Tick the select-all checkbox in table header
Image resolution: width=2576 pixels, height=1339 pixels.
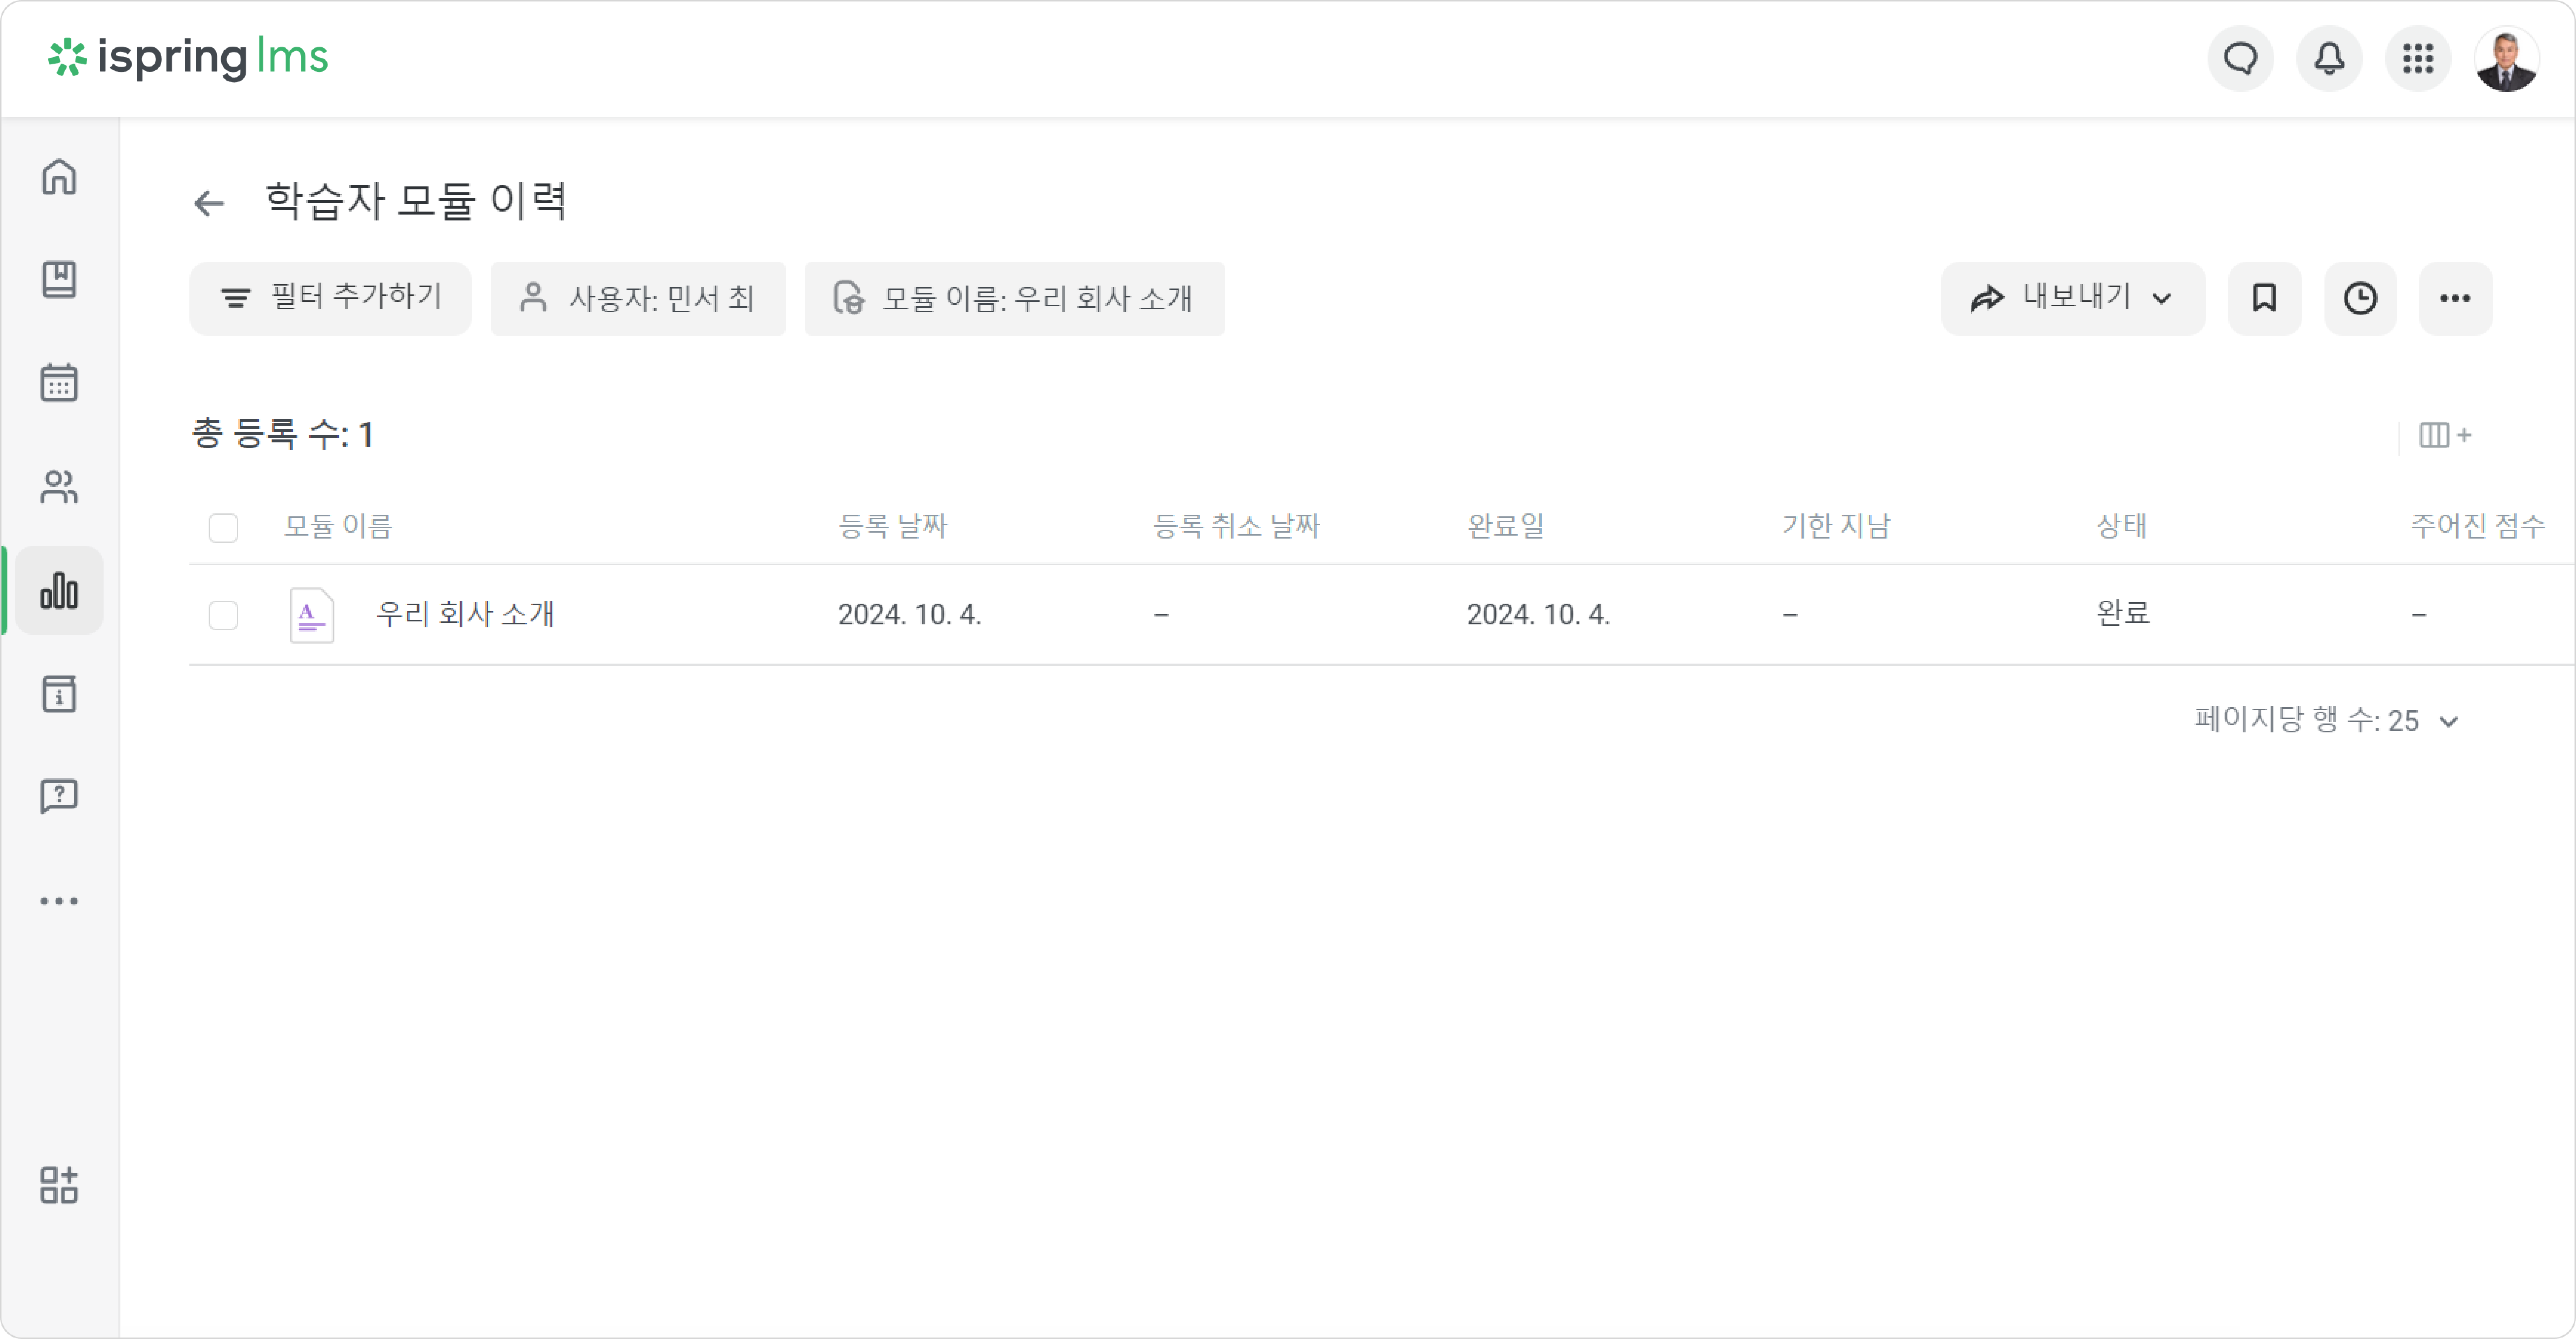[x=223, y=527]
